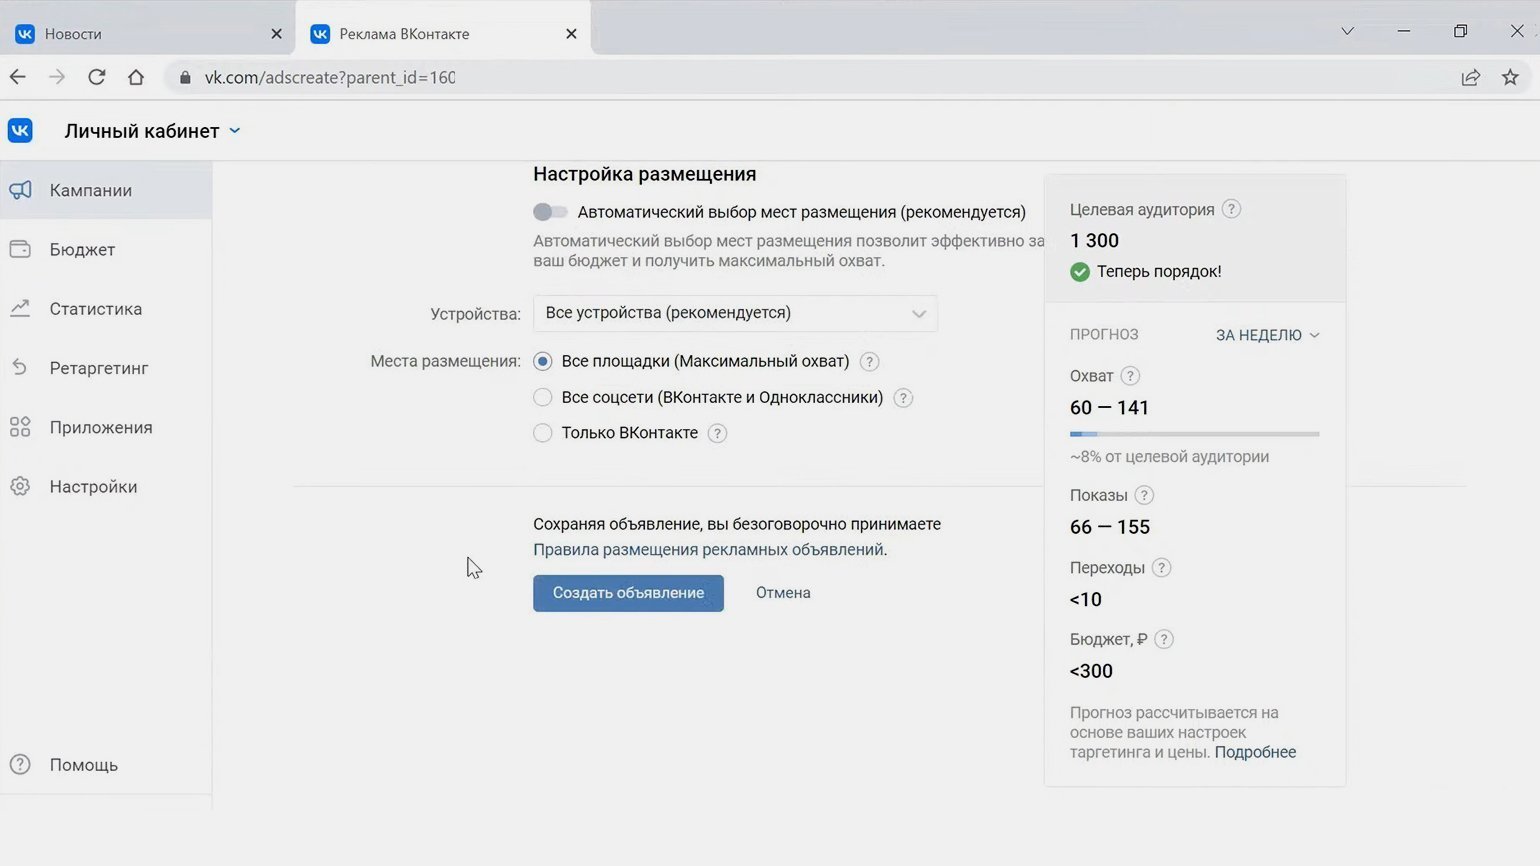Open help for Все соцсети option

coord(903,397)
